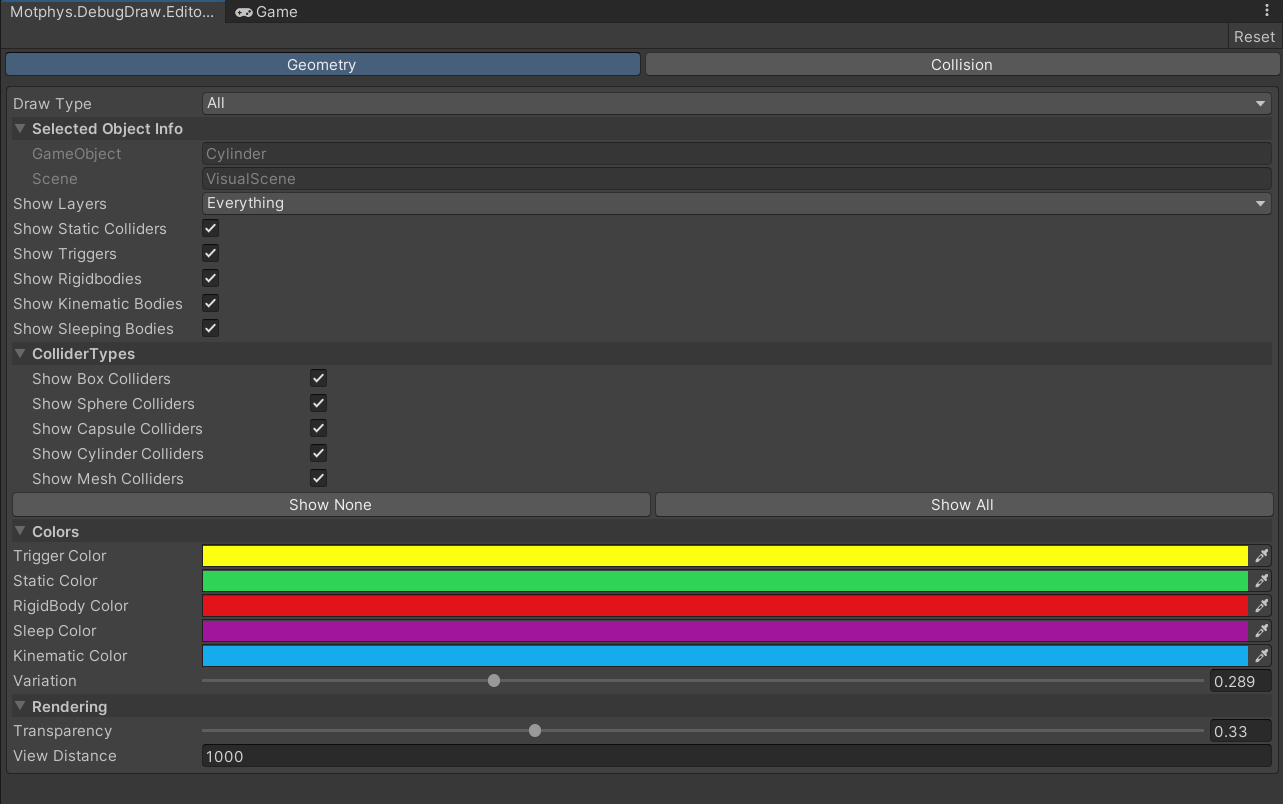Screen dimensions: 1283x804
Task: Click the Variation value field 0.289
Action: click(x=1240, y=681)
